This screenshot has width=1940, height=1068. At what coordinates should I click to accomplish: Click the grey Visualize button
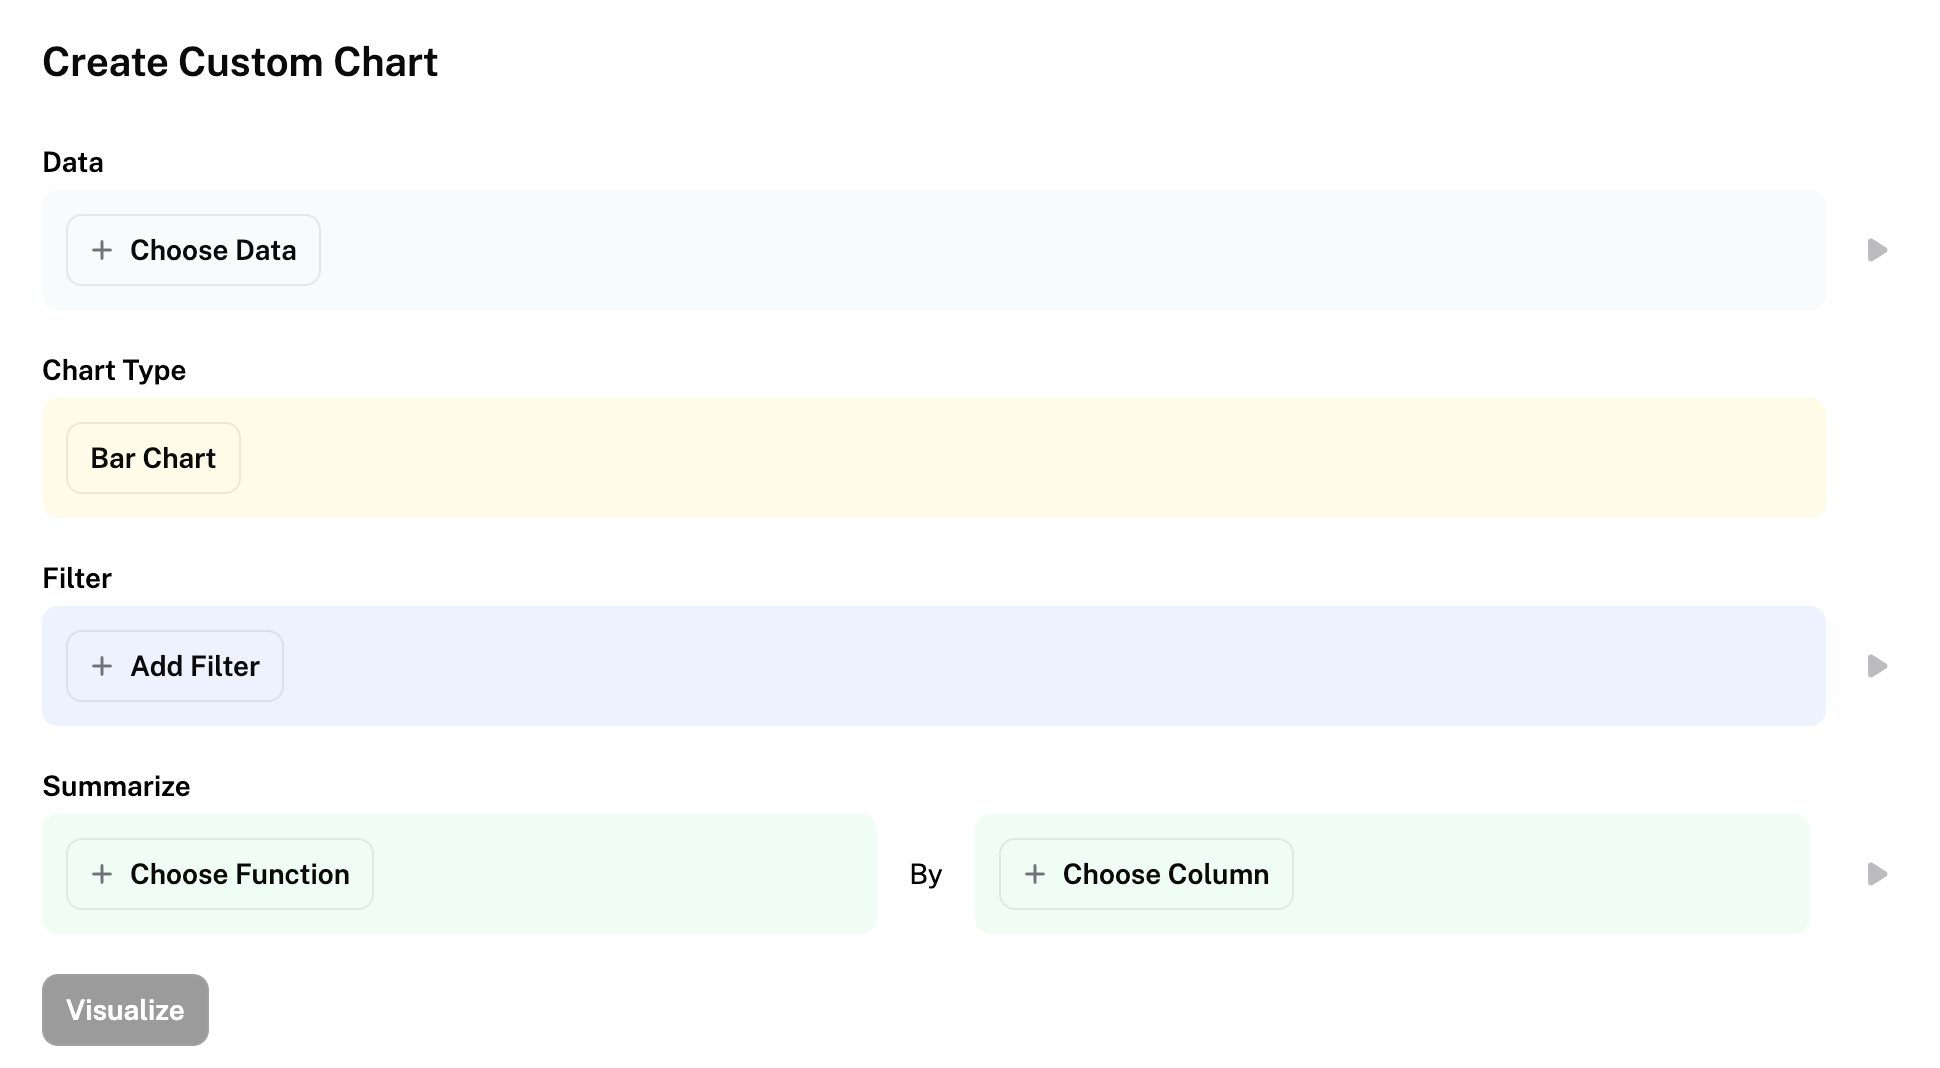(125, 1010)
